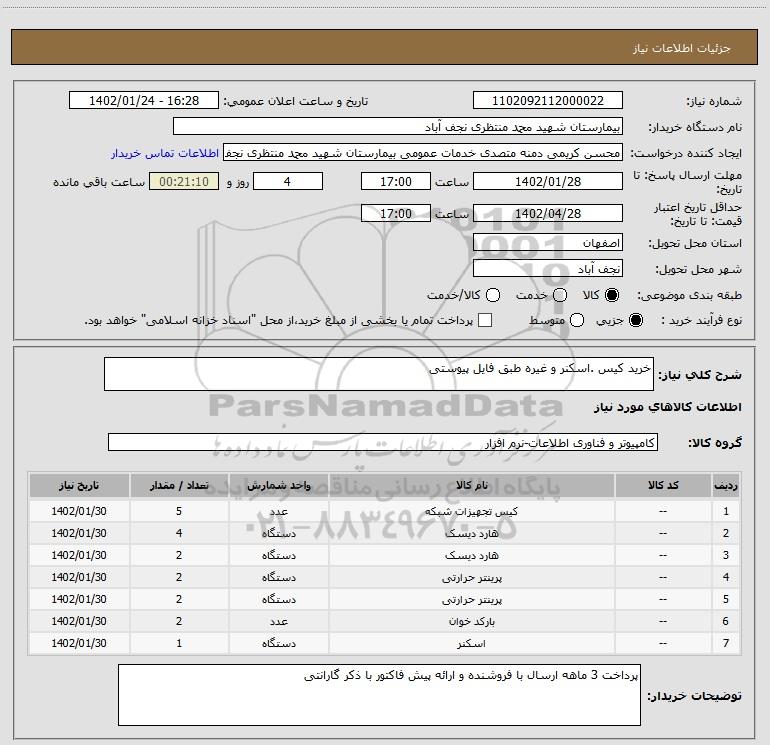Click the date 1402/01/30 in row 7
Screen dimensions: 770x745
pos(79,643)
